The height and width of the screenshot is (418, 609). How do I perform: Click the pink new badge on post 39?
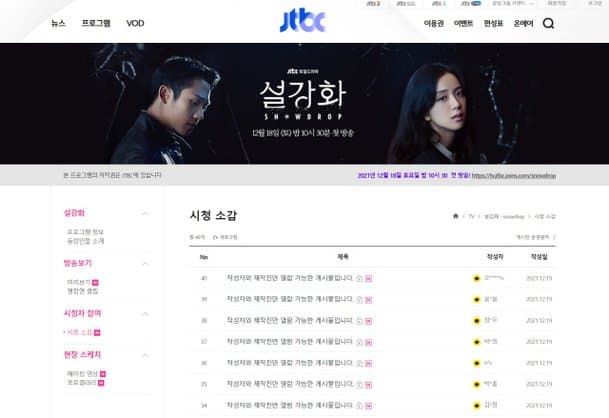369,300
